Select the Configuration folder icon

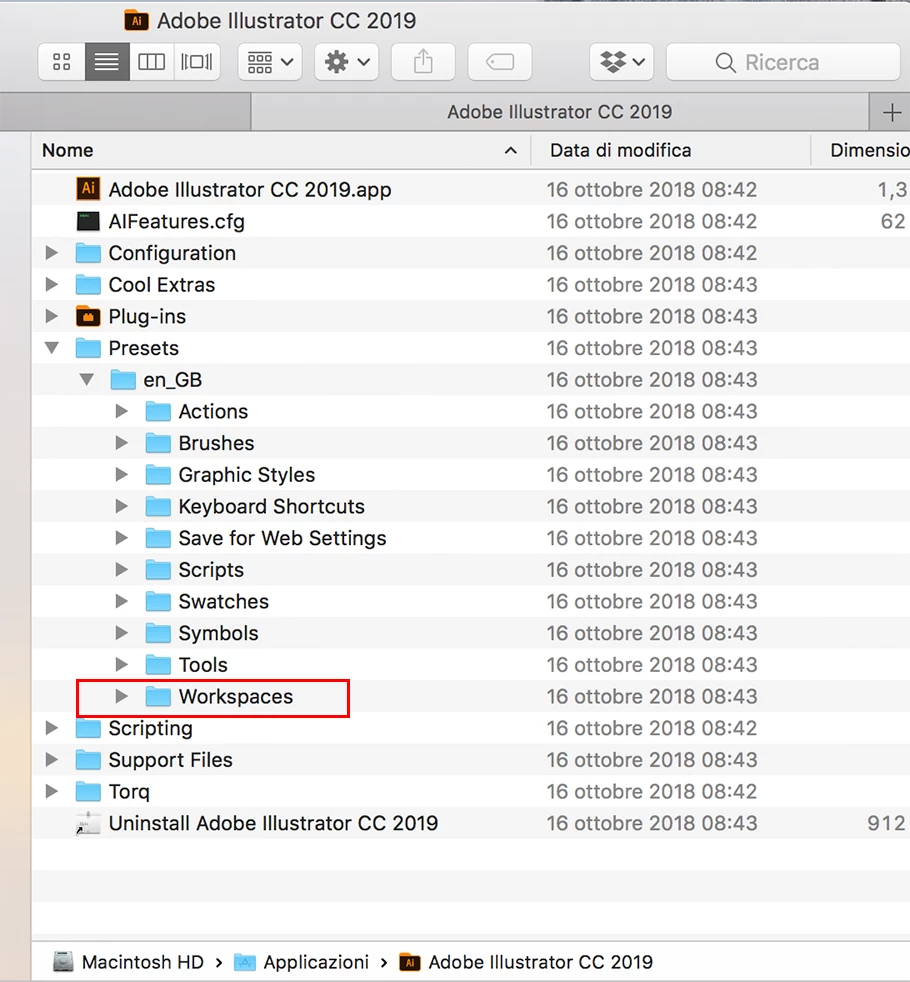88,253
